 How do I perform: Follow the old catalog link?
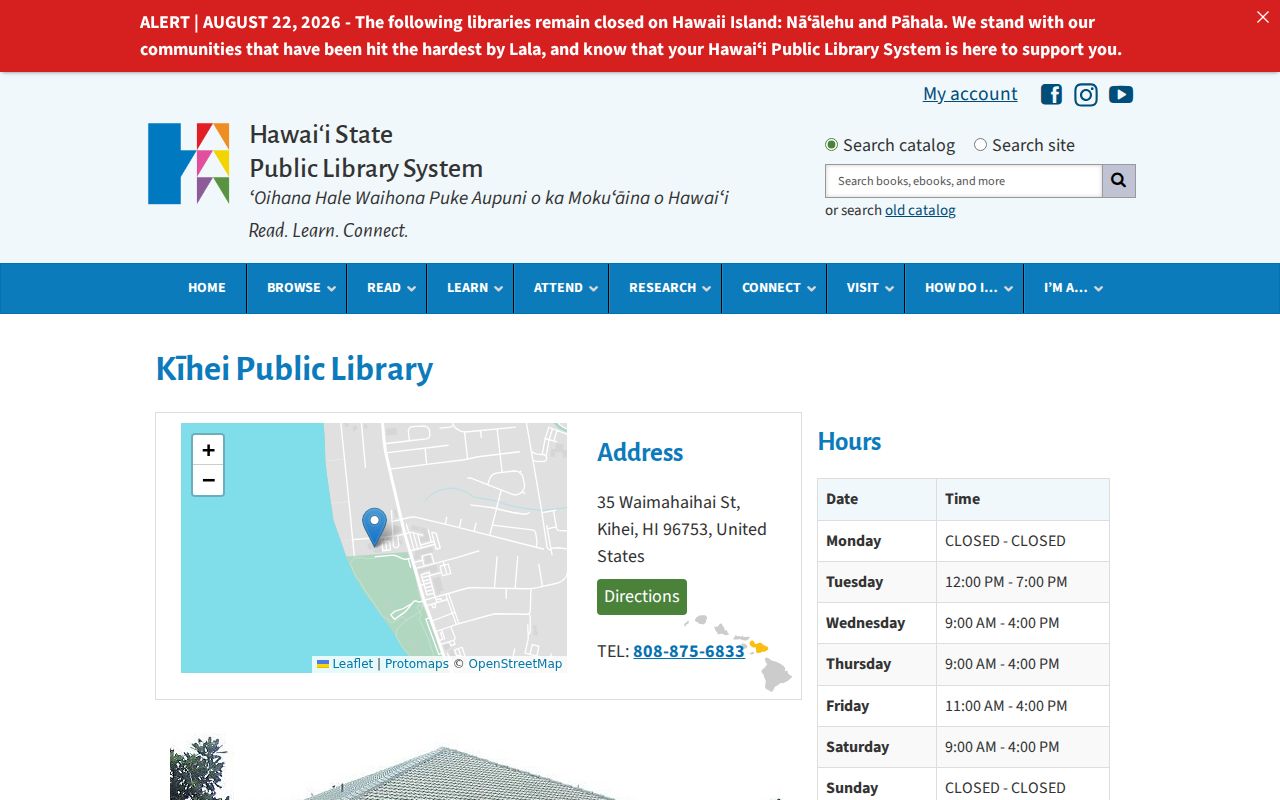(x=920, y=210)
